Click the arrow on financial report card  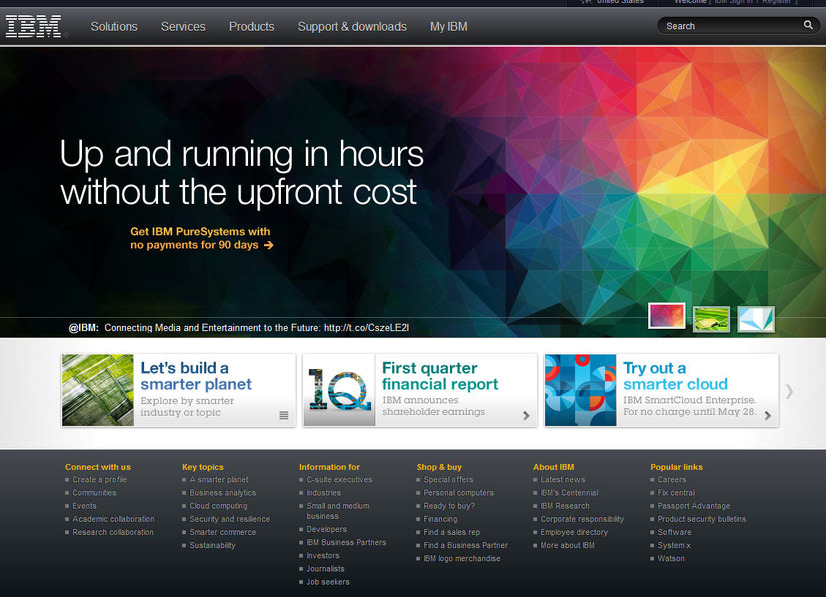(526, 415)
